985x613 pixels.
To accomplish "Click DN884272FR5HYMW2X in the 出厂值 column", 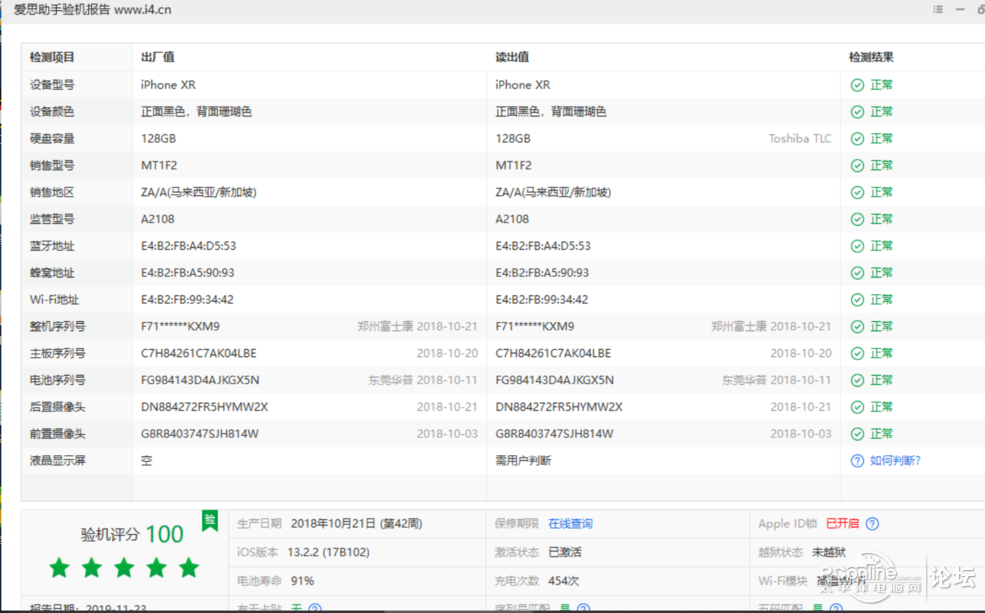I will 204,407.
